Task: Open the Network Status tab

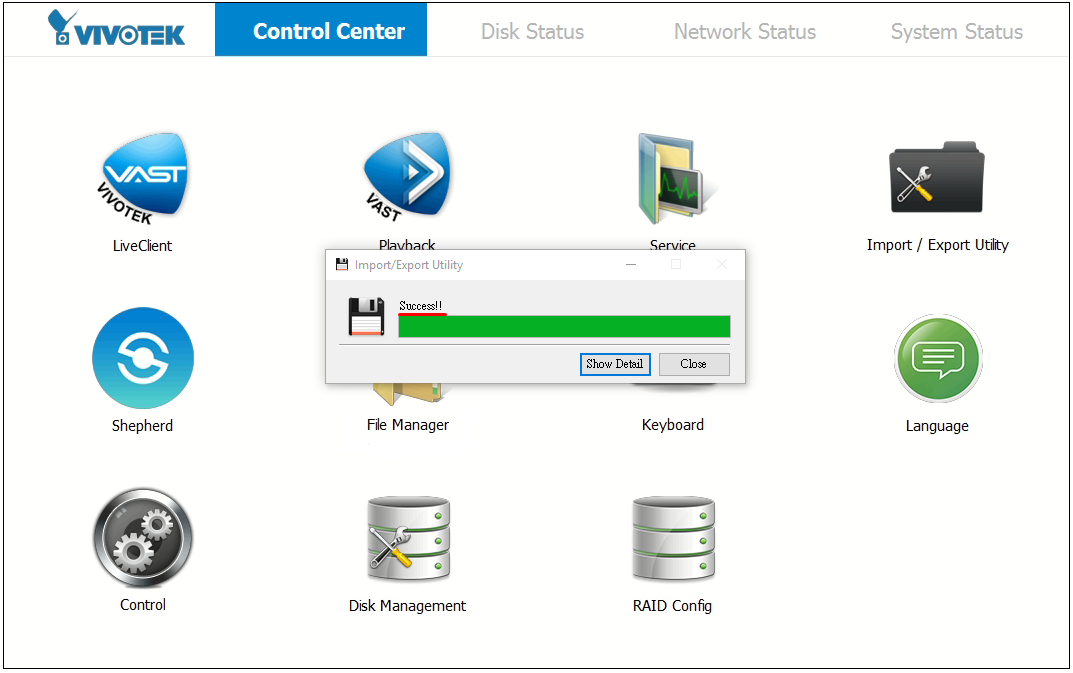Action: coord(745,31)
